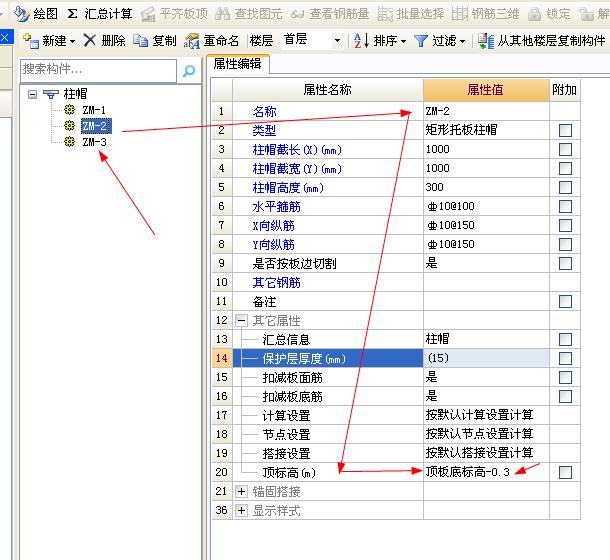Click the 查找图元 binoculars icon
The width and height of the screenshot is (610, 560).
pyautogui.click(x=222, y=14)
